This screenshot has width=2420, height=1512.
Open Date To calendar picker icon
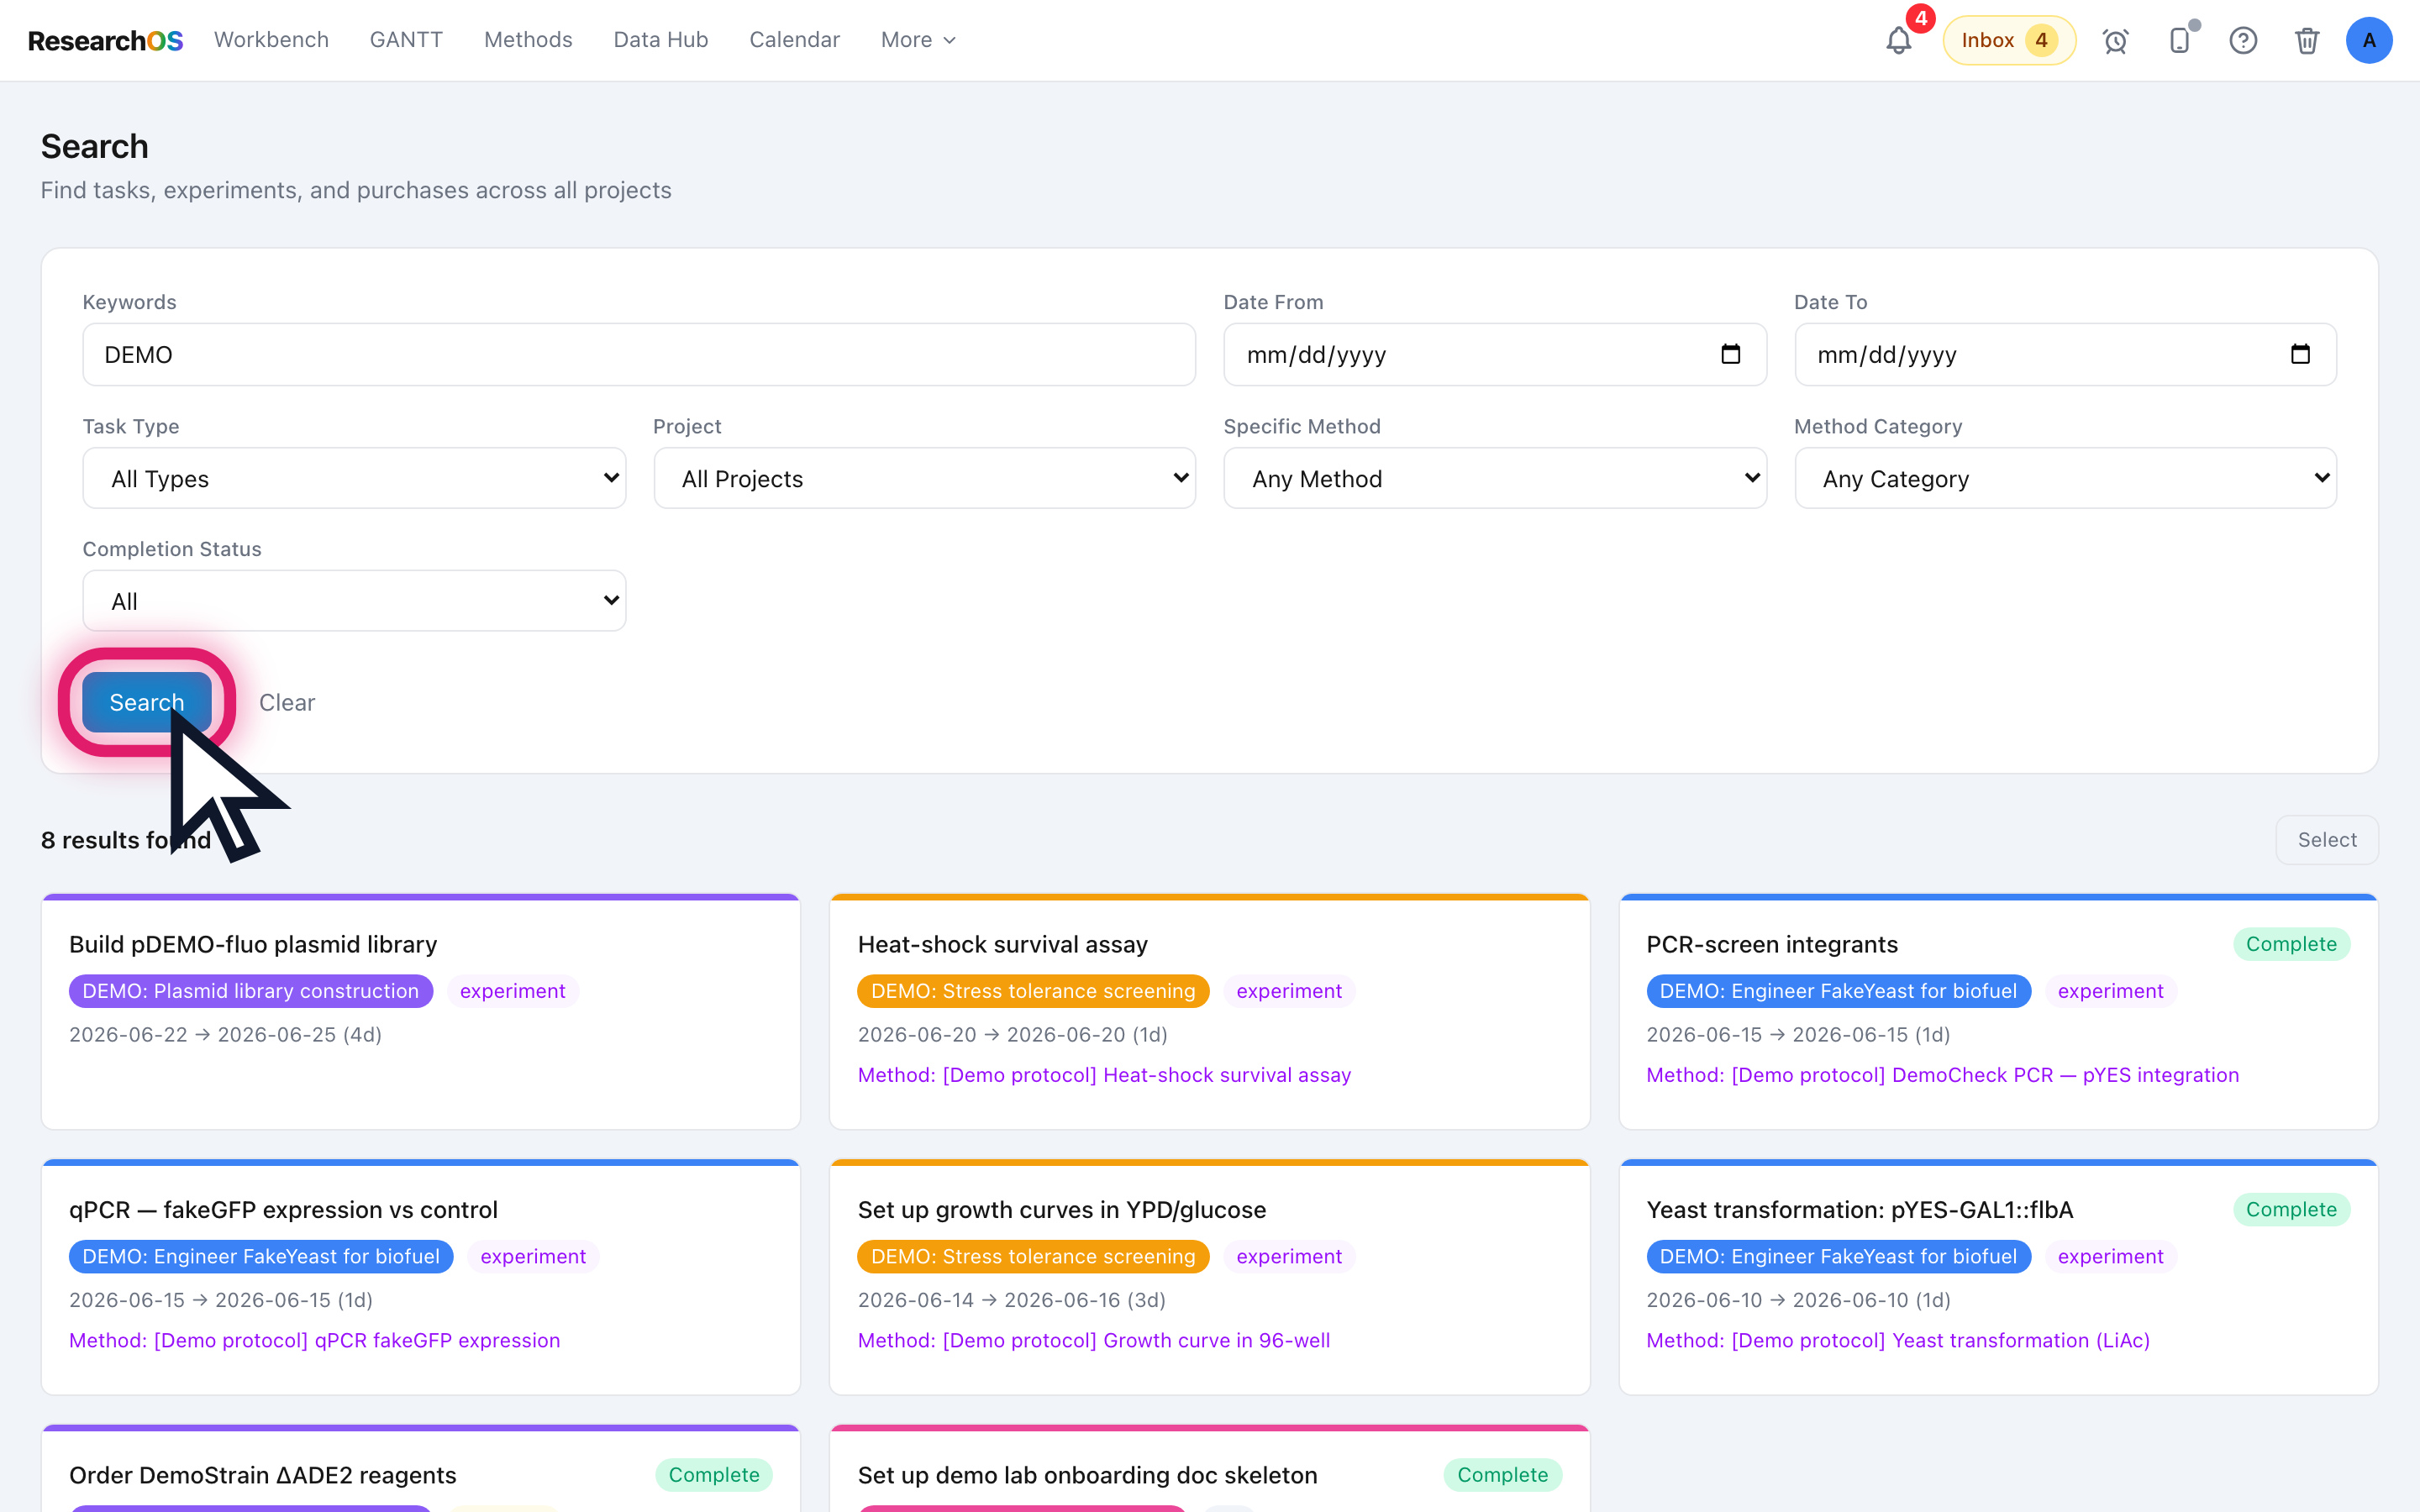[2300, 354]
